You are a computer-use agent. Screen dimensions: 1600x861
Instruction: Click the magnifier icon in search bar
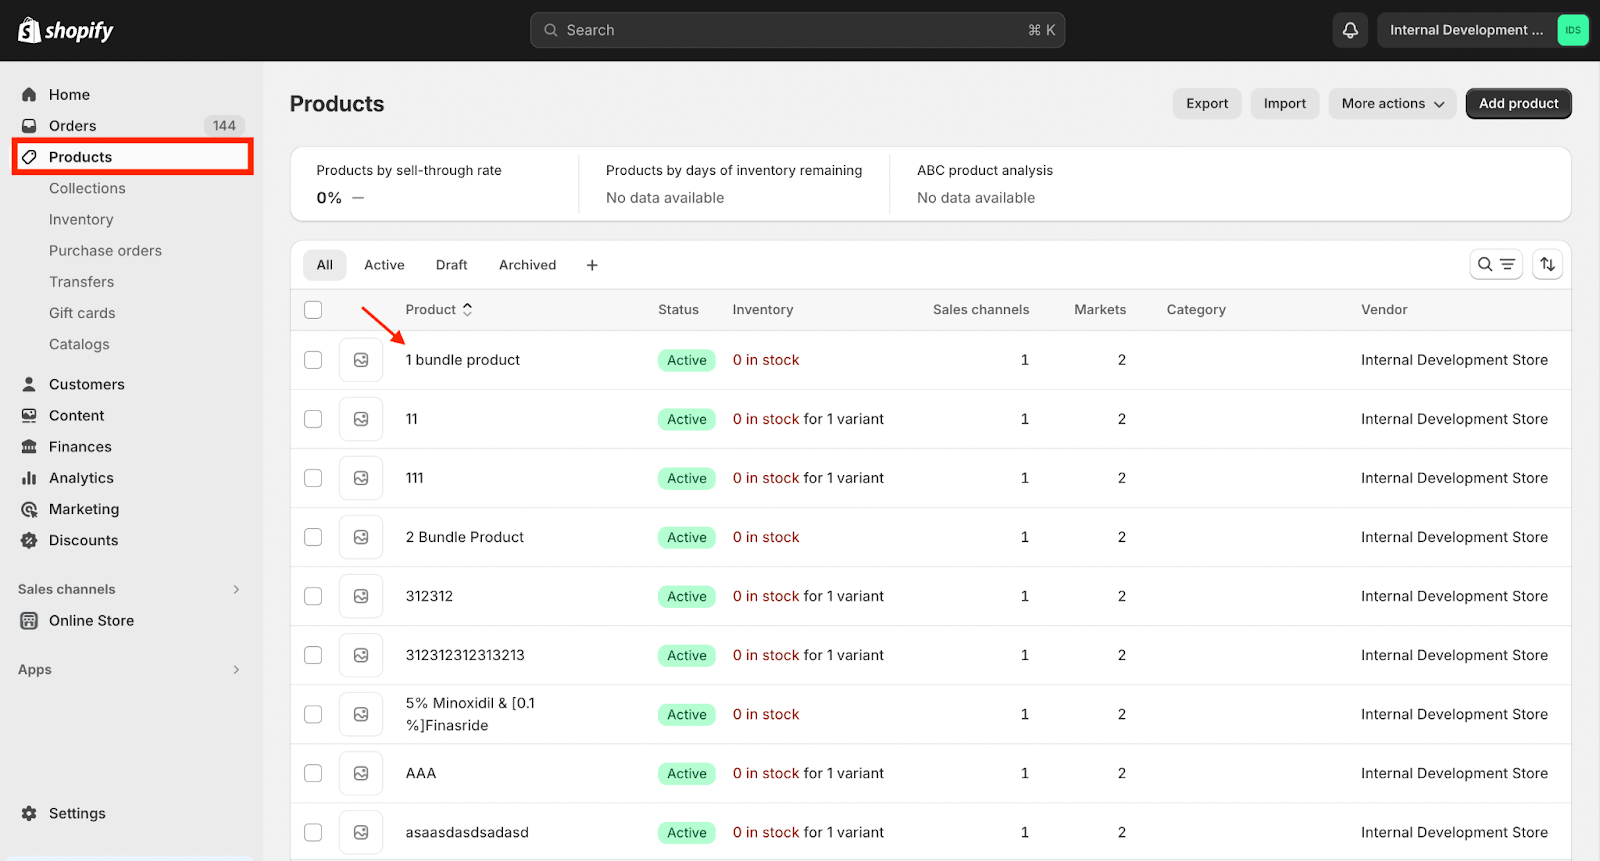(x=551, y=30)
